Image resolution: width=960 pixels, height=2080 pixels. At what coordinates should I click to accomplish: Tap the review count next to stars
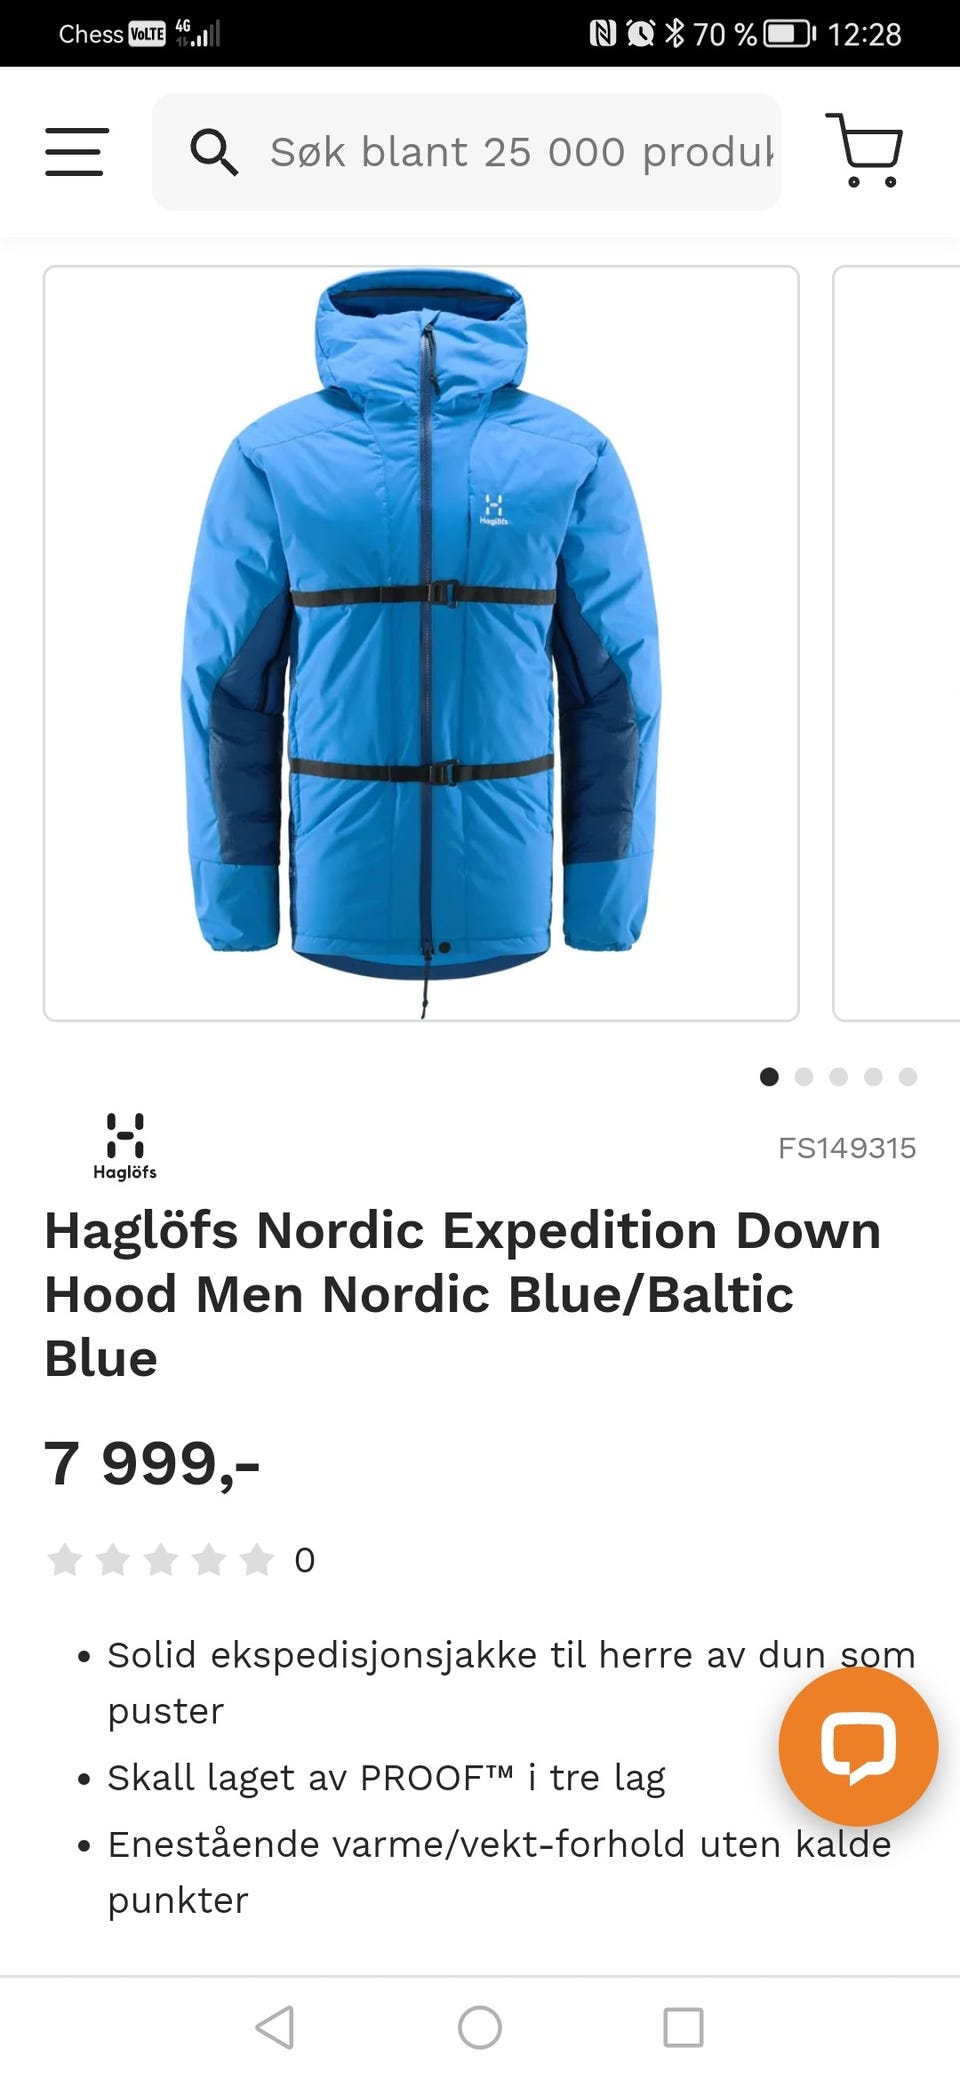(x=305, y=1560)
